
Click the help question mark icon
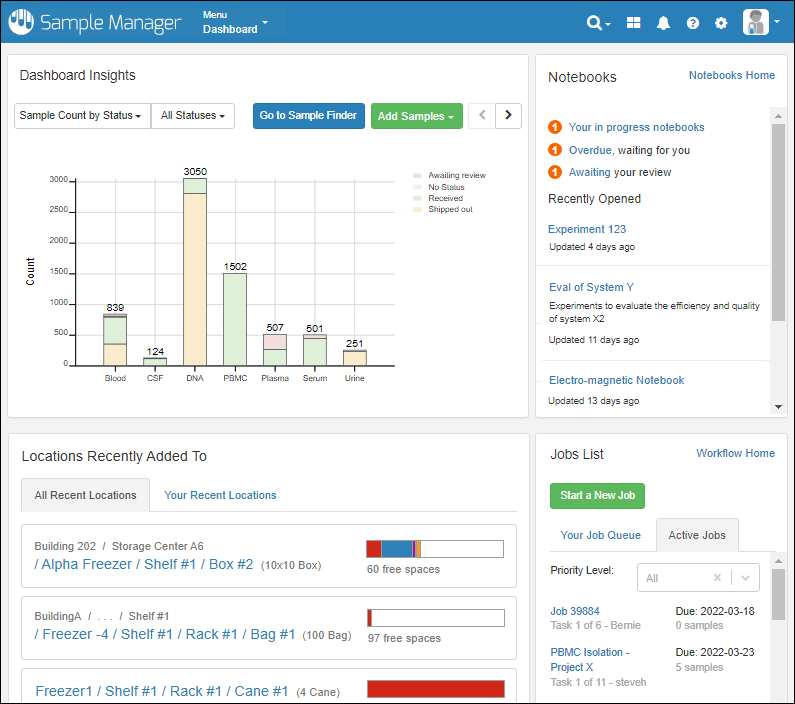coord(692,23)
